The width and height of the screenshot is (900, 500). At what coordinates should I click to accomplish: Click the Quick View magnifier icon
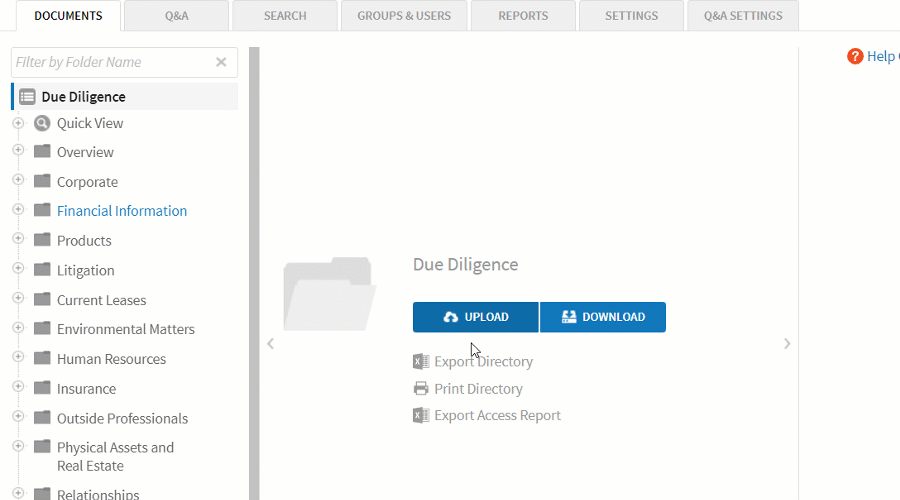(x=42, y=124)
